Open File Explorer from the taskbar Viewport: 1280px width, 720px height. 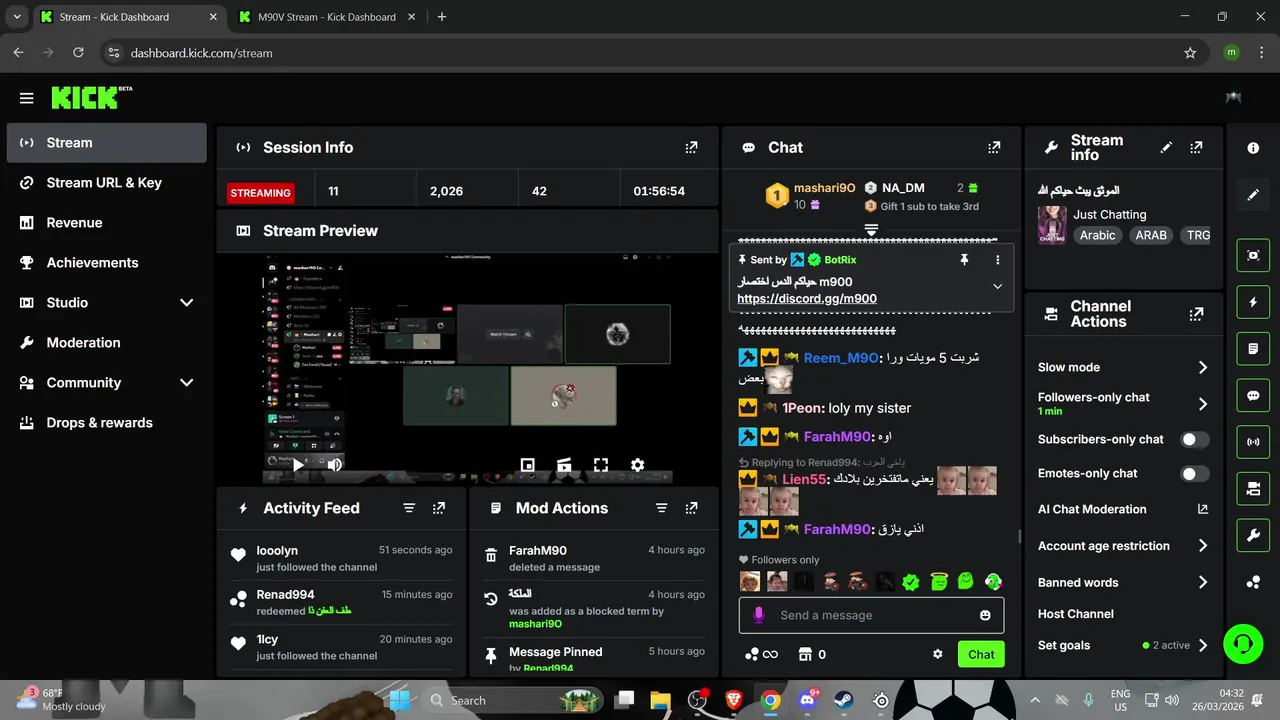[660, 700]
